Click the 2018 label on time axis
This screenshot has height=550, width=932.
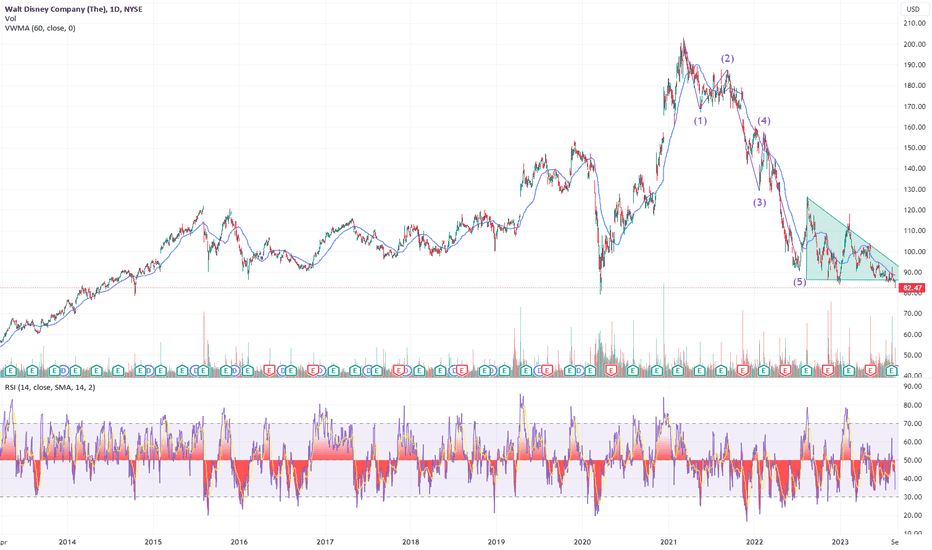[x=411, y=542]
